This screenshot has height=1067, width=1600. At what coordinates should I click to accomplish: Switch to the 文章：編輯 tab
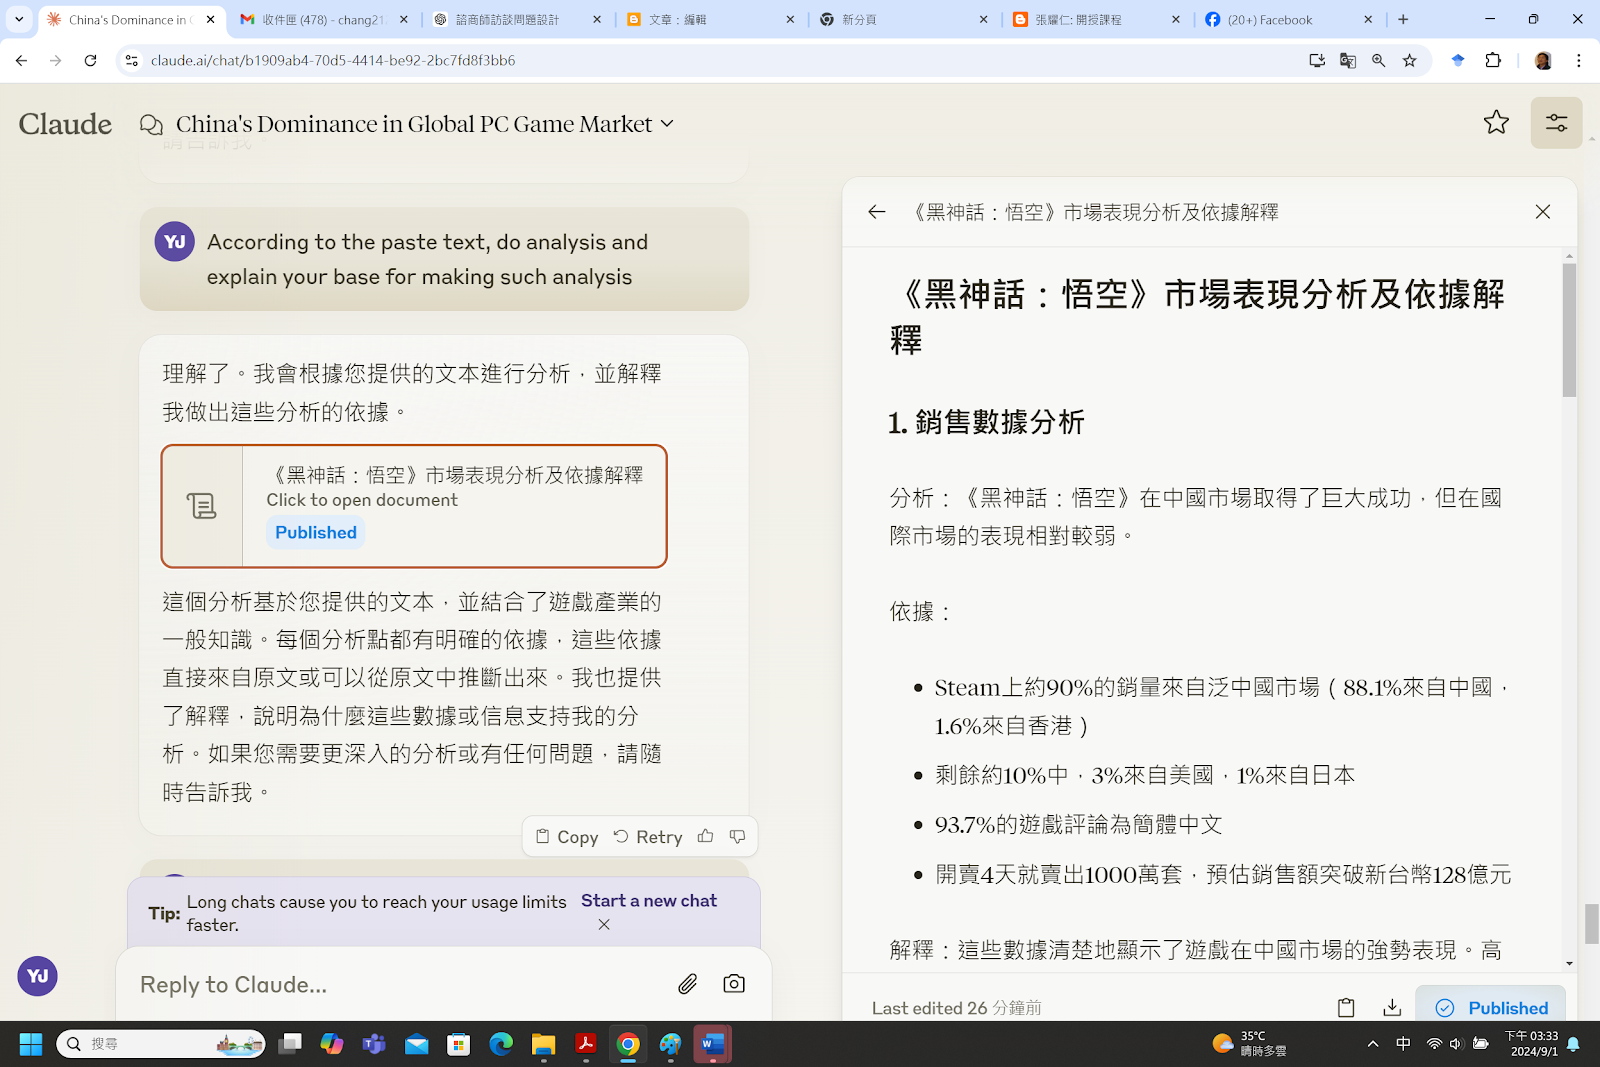pos(710,20)
